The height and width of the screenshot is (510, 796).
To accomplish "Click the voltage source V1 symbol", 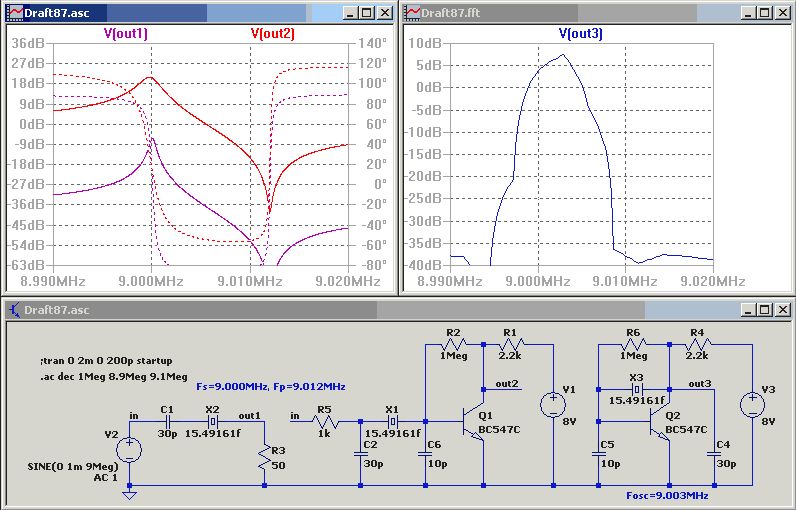I will pos(553,404).
